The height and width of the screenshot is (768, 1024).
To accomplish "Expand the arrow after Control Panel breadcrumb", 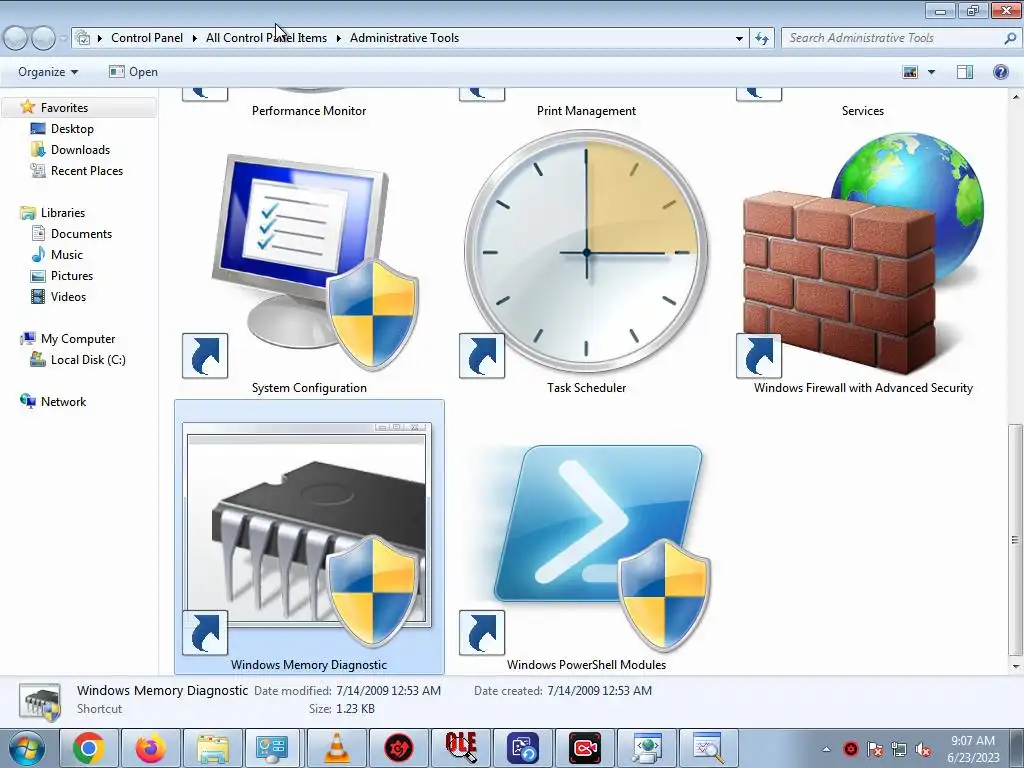I will (195, 38).
